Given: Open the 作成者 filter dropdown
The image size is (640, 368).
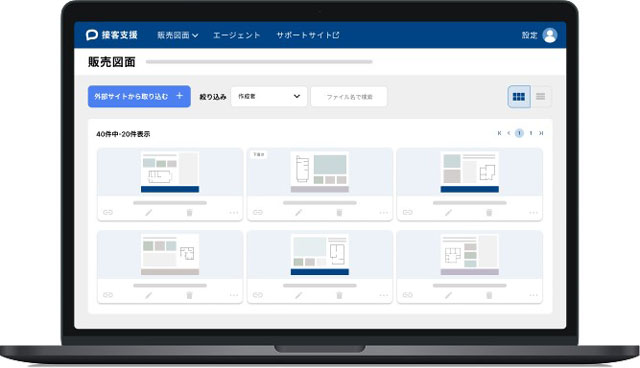Looking at the screenshot, I should tap(269, 97).
